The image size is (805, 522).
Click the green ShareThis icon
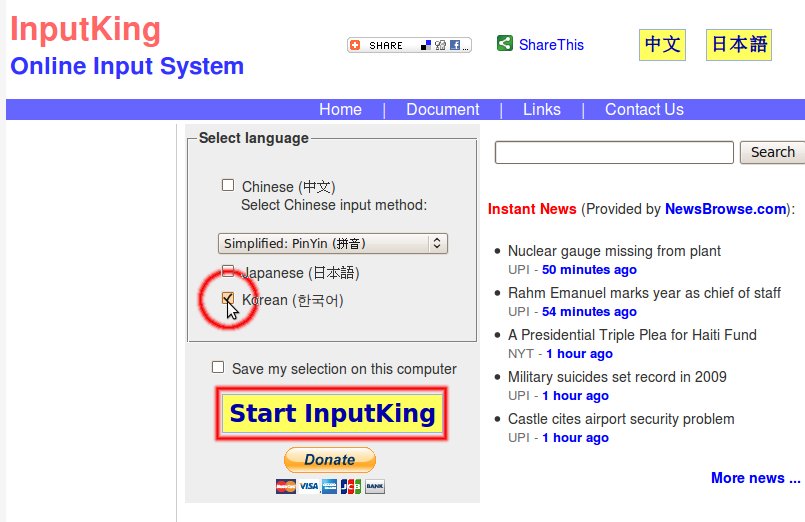point(505,43)
